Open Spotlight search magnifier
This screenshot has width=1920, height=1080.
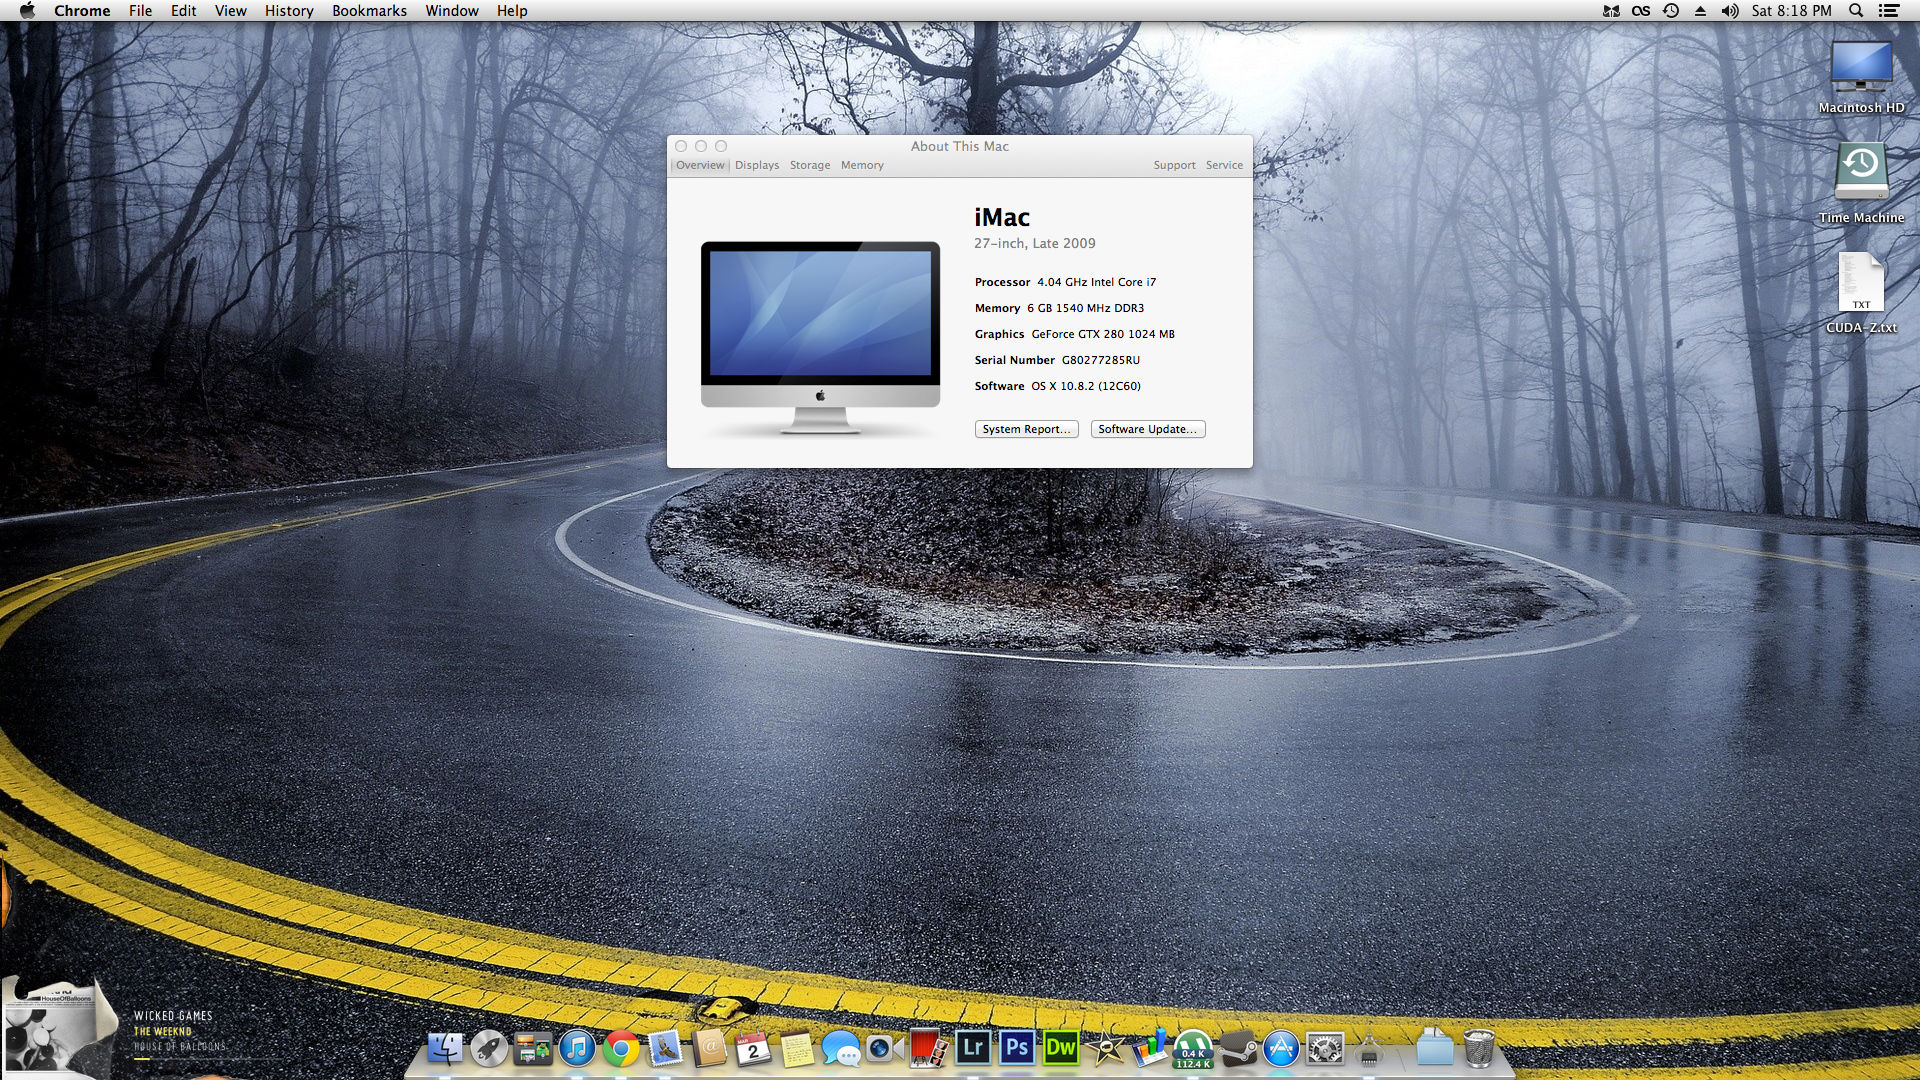click(x=1856, y=11)
